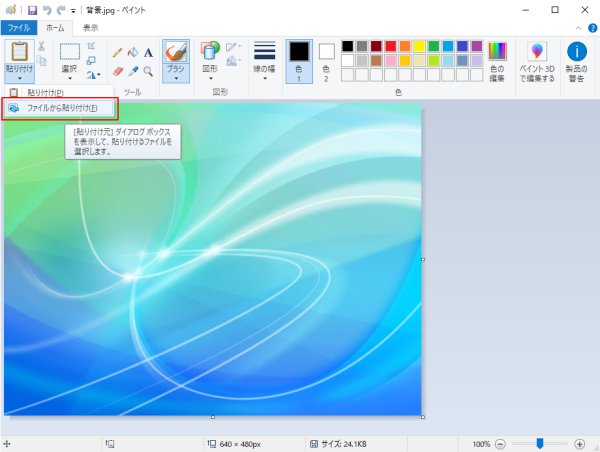Choose ファイルから貼り付け menu entry
Viewport: 600px width, 452px height.
point(60,108)
